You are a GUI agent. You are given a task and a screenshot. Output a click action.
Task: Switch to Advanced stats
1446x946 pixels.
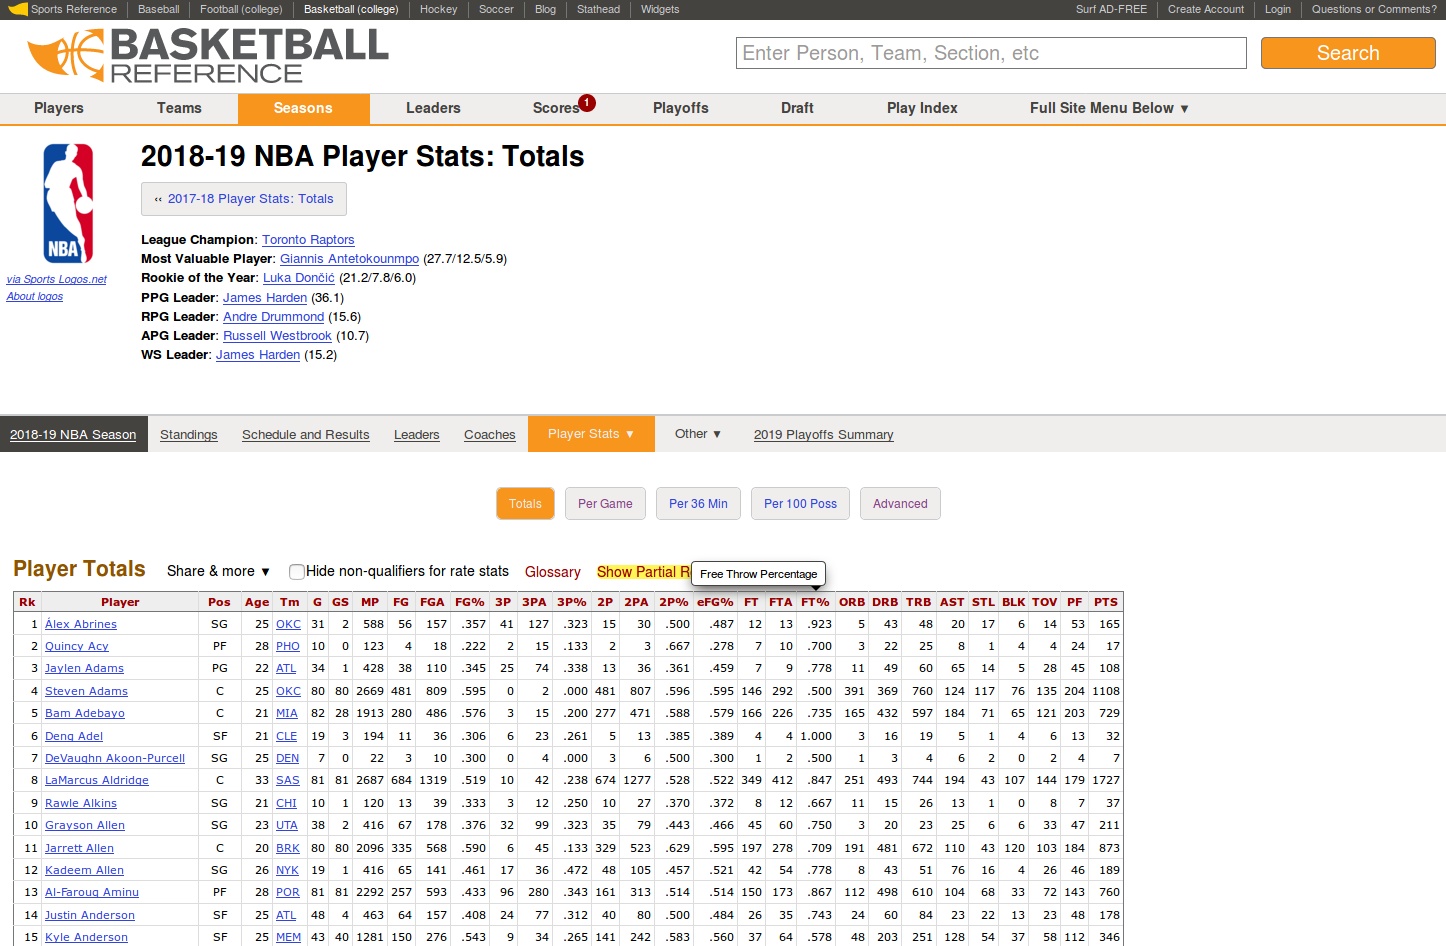(x=900, y=504)
